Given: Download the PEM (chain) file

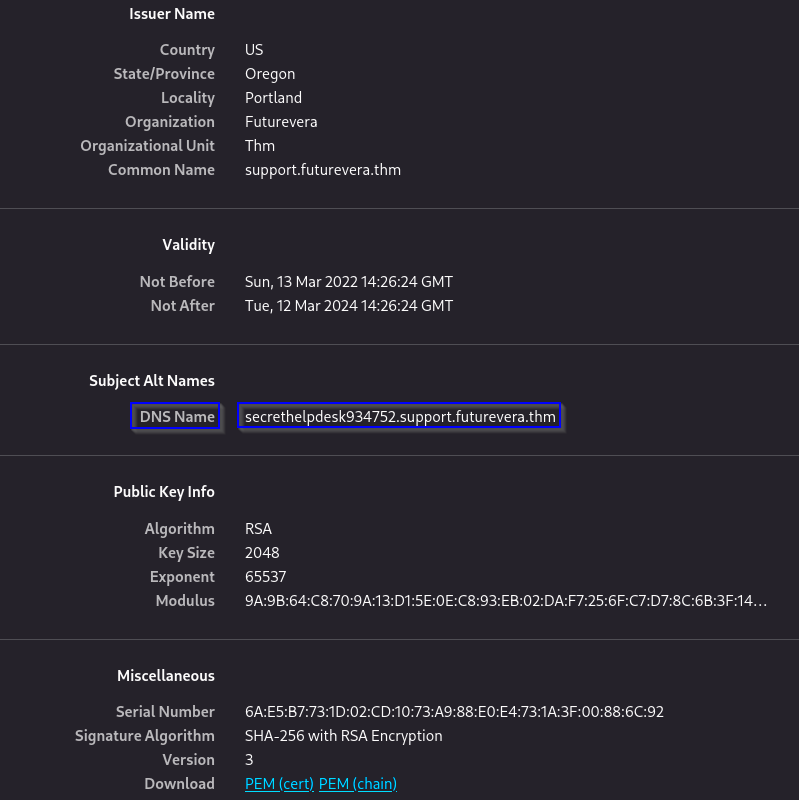Looking at the screenshot, I should [x=357, y=784].
